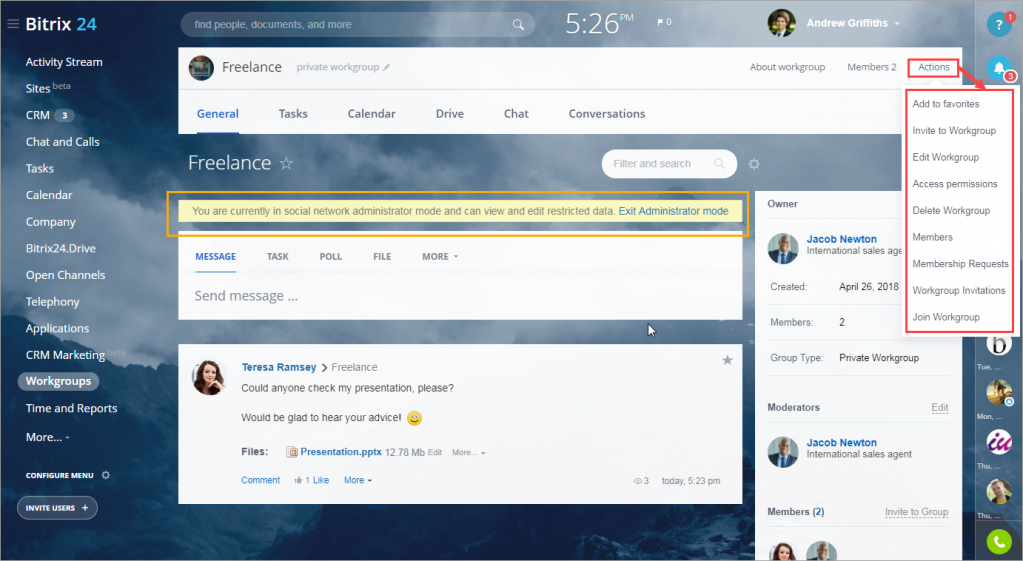Open Workgroups in left menu

click(58, 381)
